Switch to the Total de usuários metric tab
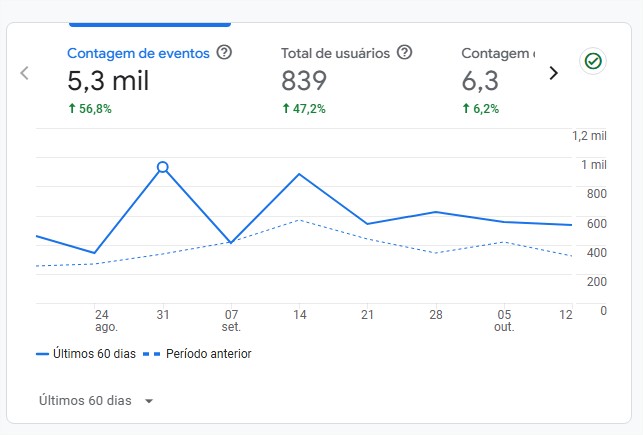643x435 pixels. (x=338, y=53)
